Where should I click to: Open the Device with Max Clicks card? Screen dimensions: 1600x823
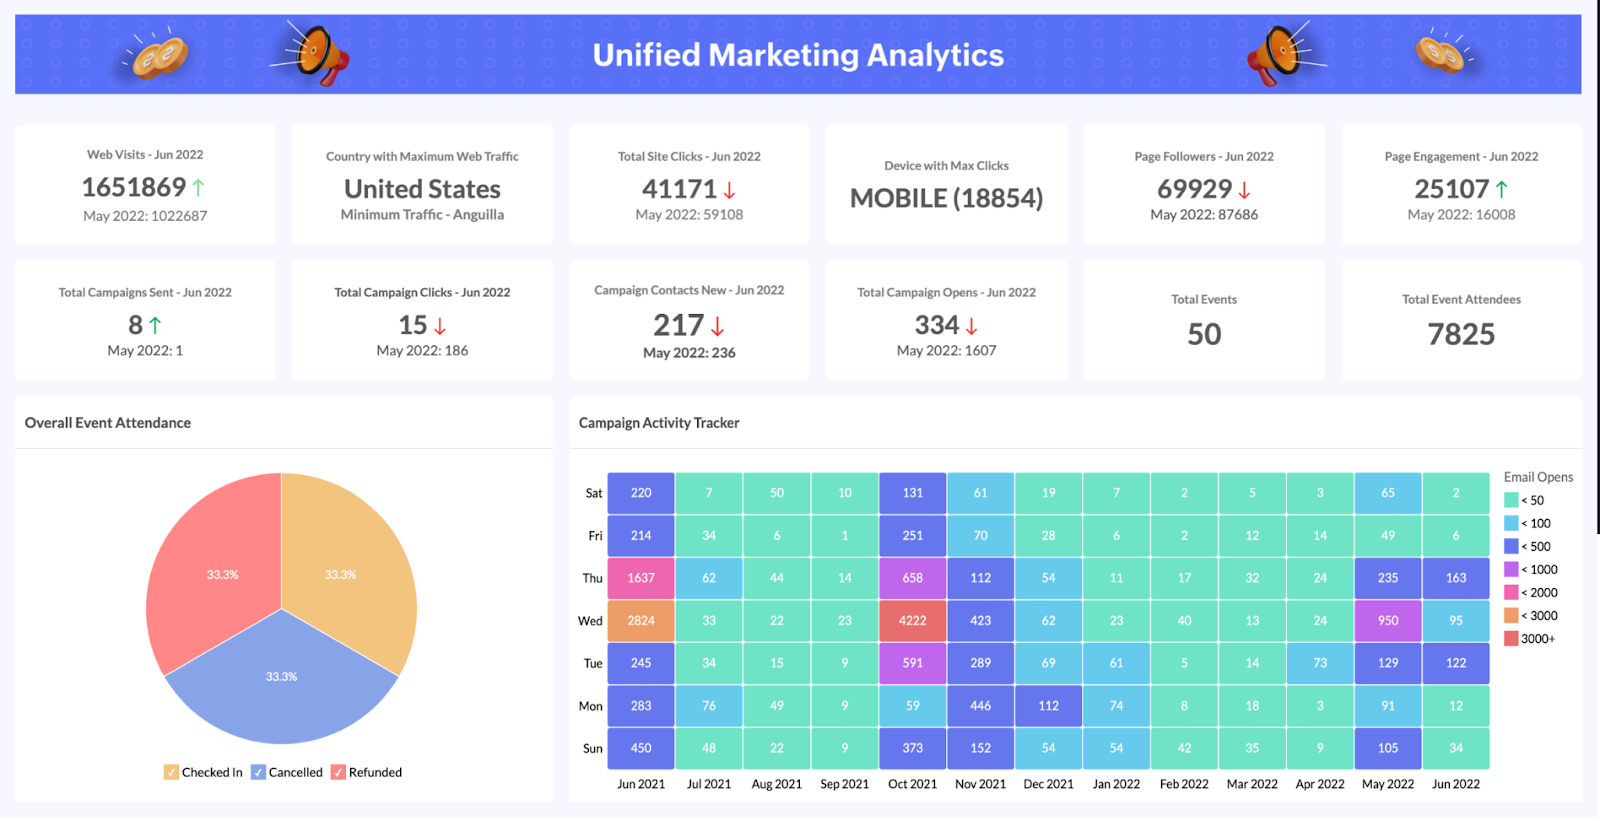tap(946, 185)
